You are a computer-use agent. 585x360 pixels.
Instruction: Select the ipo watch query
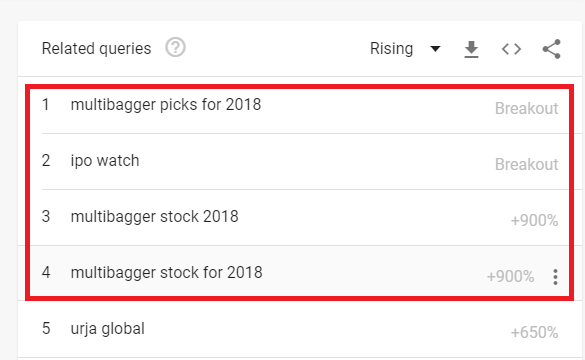click(x=105, y=161)
